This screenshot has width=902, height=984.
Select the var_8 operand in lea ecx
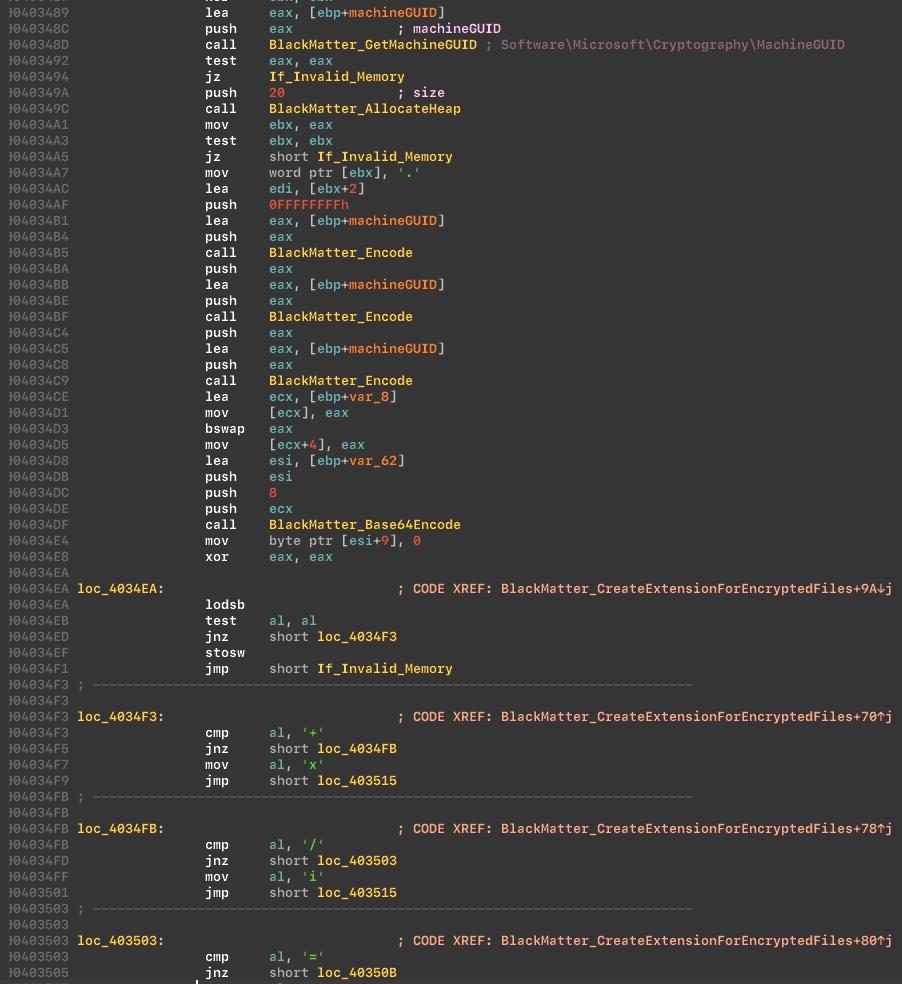point(368,397)
